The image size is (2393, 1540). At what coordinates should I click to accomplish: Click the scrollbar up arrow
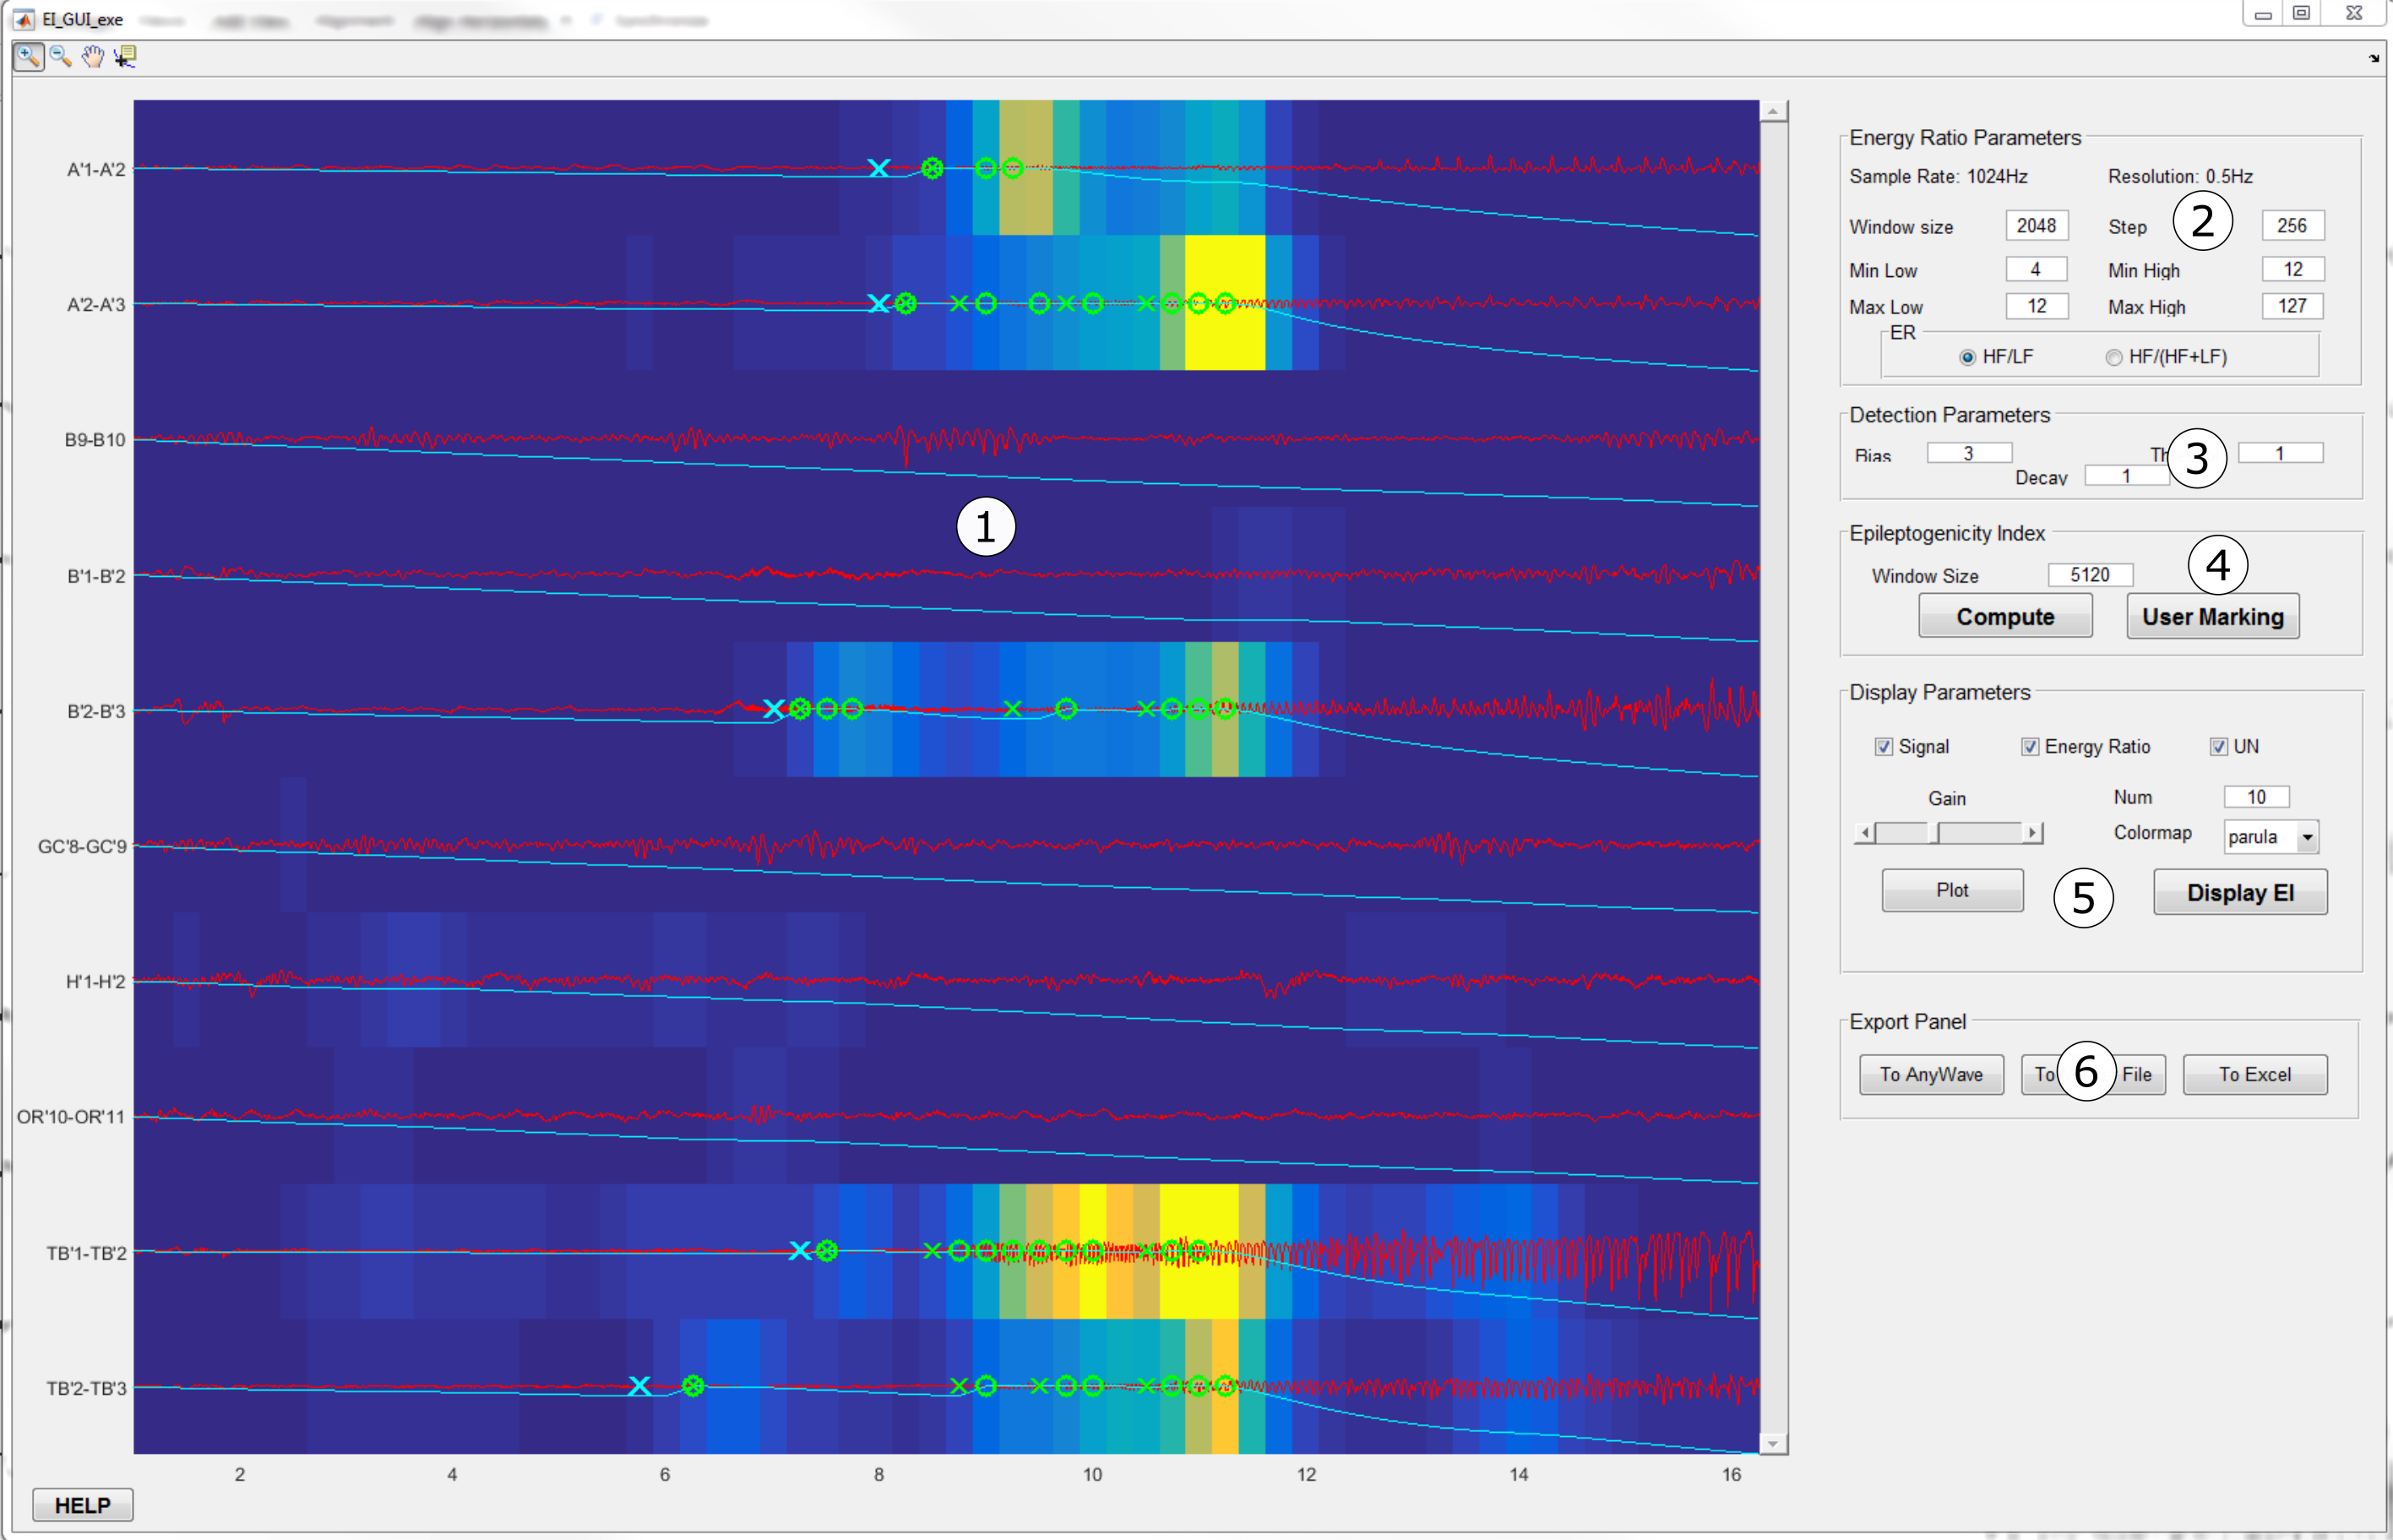coord(1772,112)
